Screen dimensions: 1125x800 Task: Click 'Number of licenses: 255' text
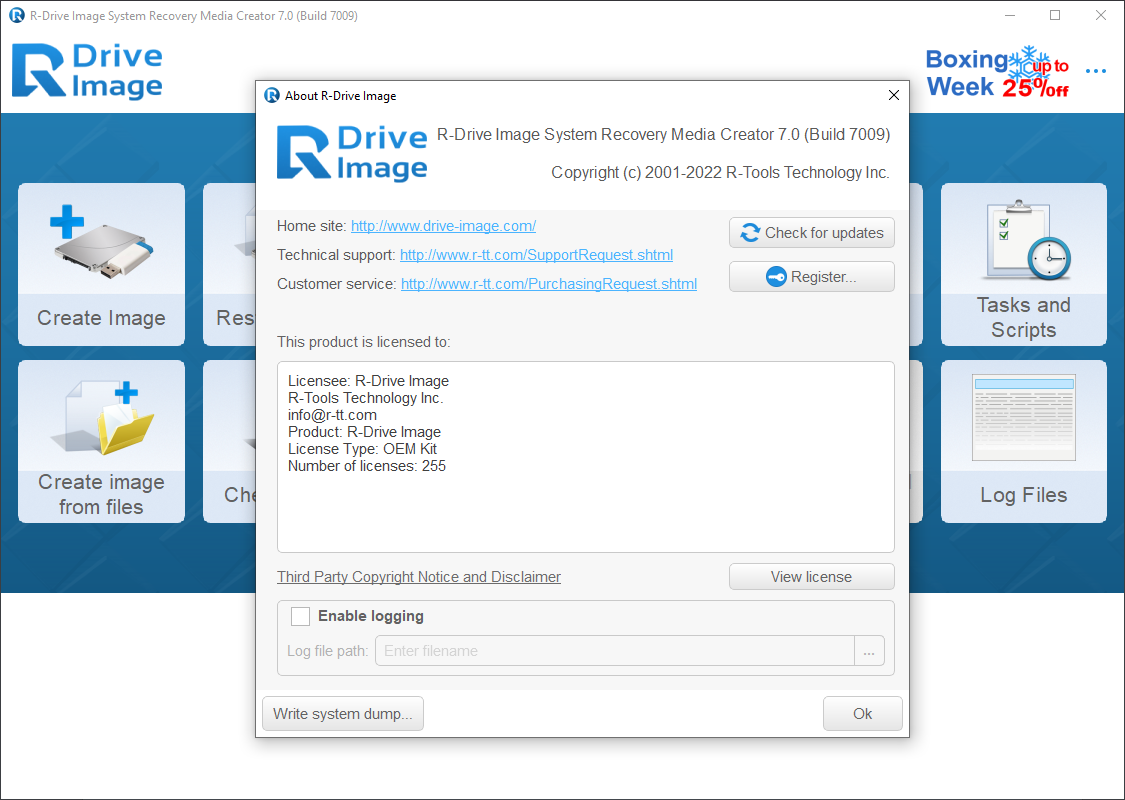pyautogui.click(x=367, y=466)
